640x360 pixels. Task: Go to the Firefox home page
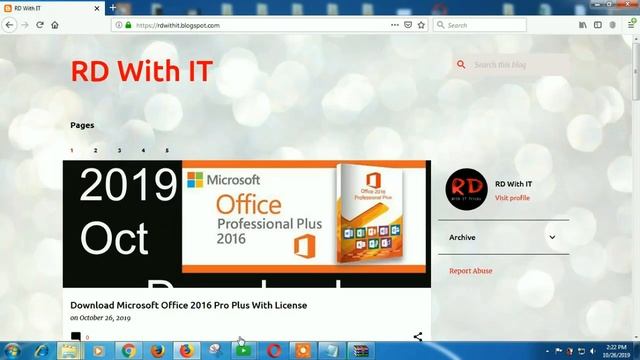55,25
